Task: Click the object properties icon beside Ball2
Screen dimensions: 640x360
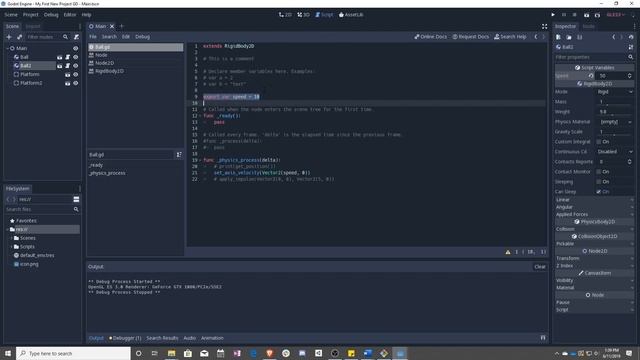Action: tap(631, 47)
